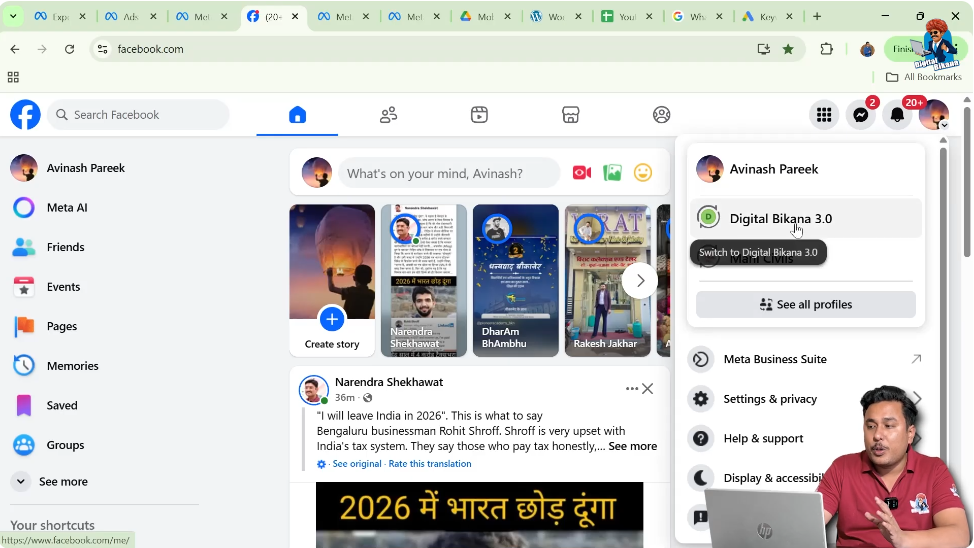Add Photo/video from composer icon
Image resolution: width=974 pixels, height=548 pixels.
pyautogui.click(x=612, y=173)
